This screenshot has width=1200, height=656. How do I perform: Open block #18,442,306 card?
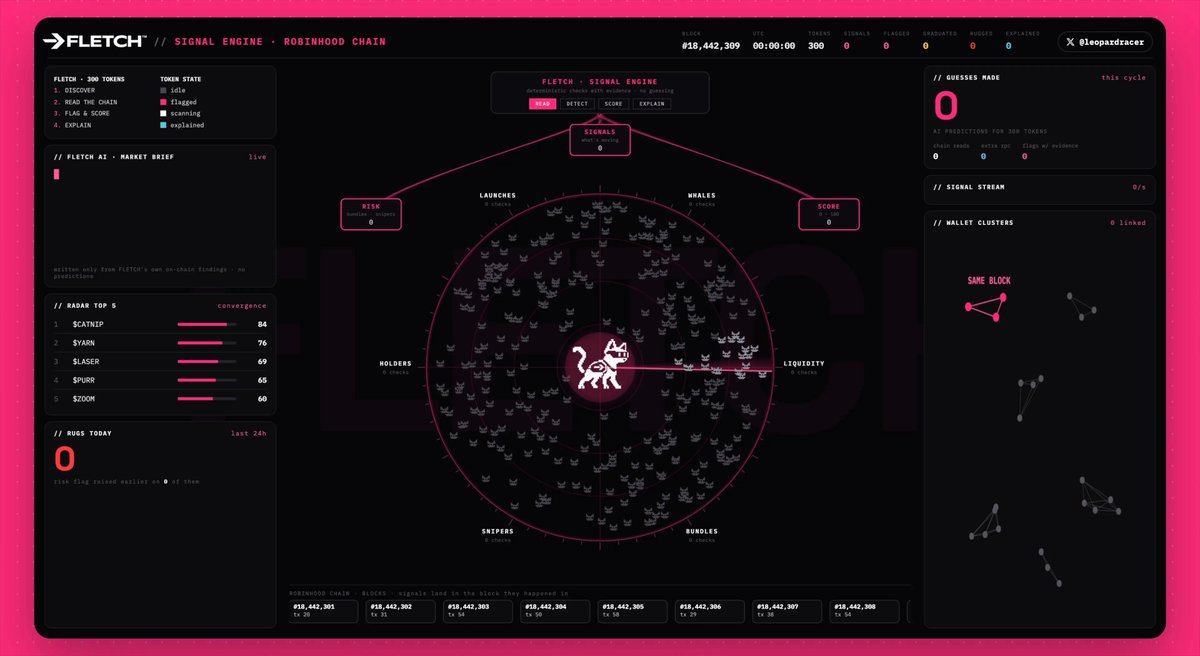pyautogui.click(x=710, y=611)
